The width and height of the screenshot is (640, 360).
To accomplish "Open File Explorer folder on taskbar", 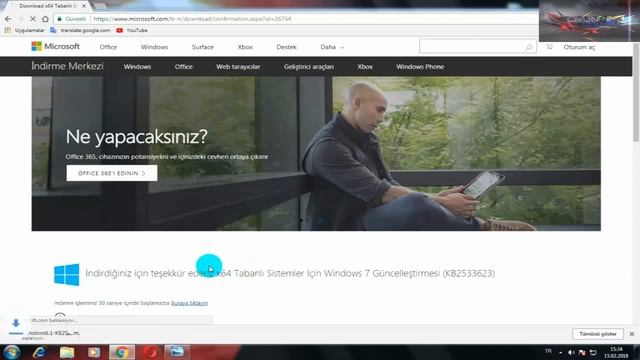I will tap(67, 352).
